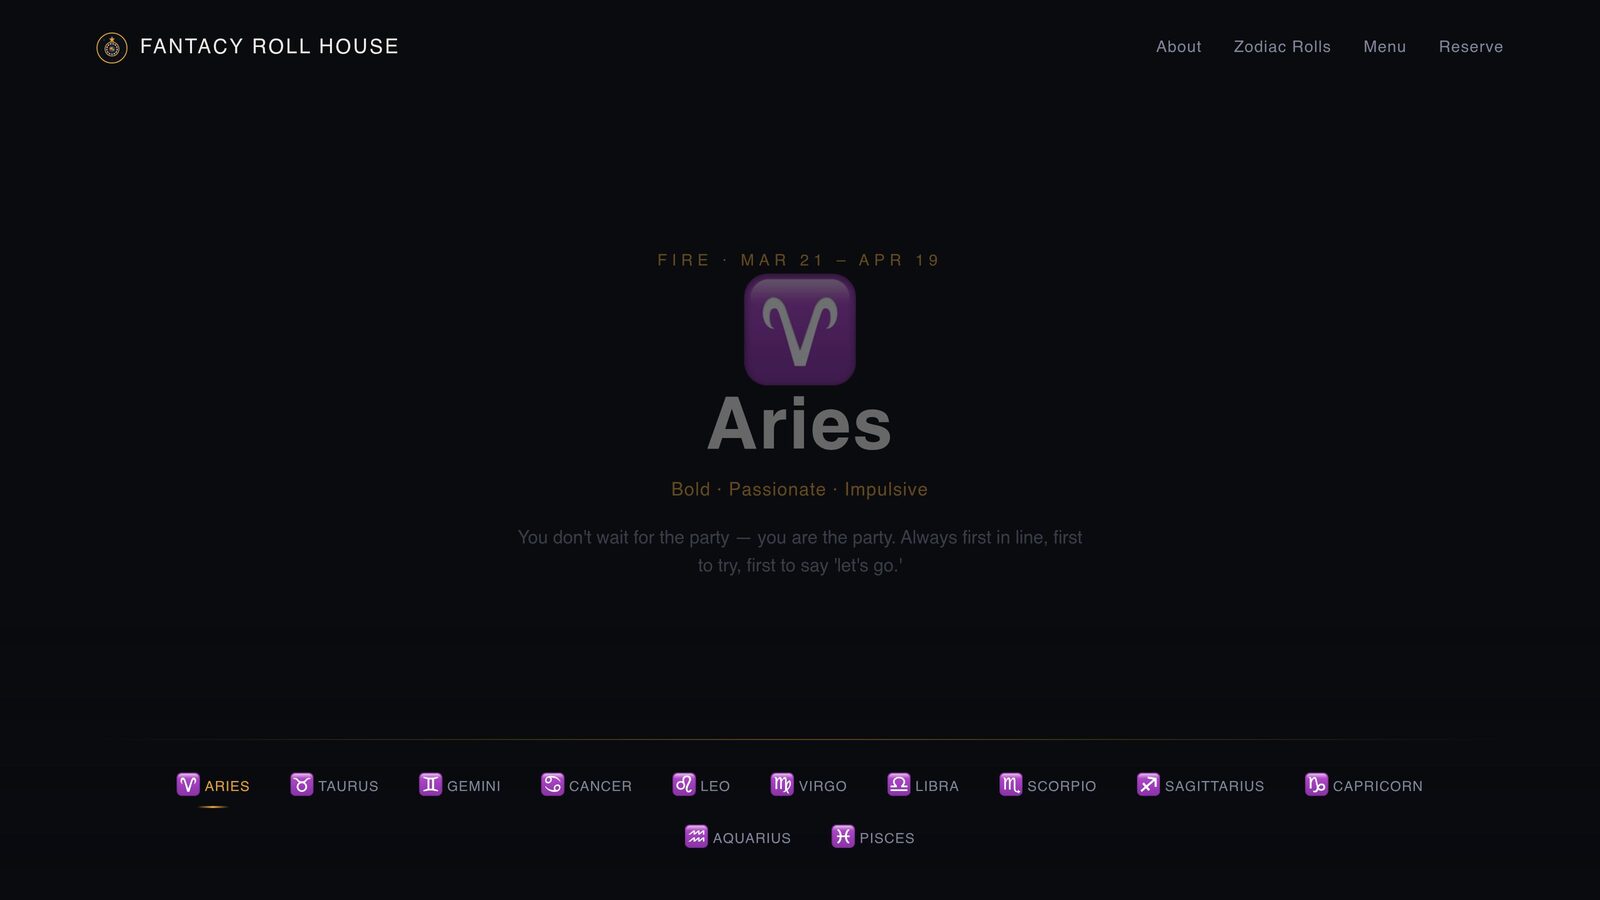The width and height of the screenshot is (1600, 900).
Task: Click Reserve in the top navigation
Action: point(1470,47)
